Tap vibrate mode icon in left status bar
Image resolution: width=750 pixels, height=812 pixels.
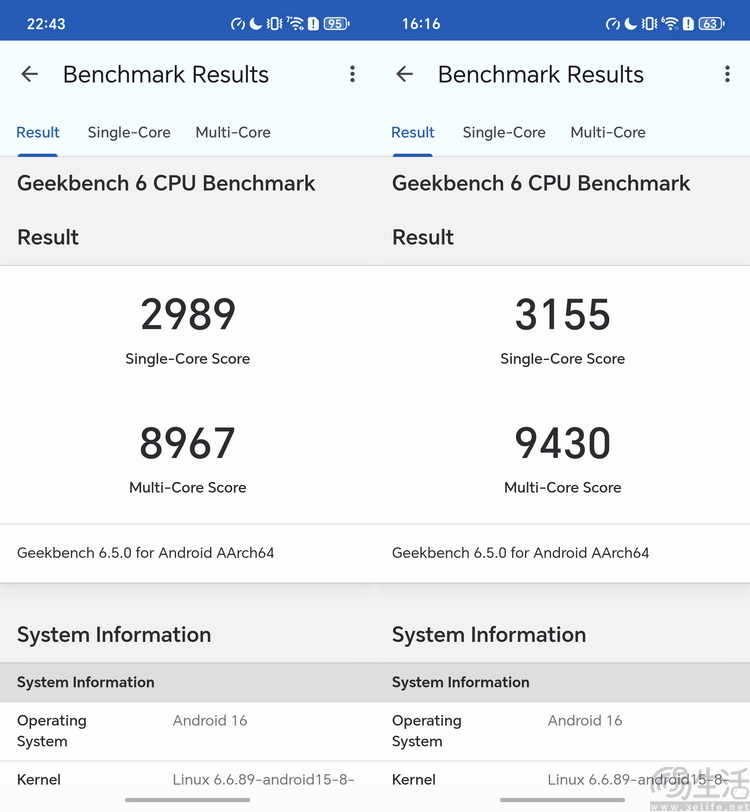(x=275, y=24)
